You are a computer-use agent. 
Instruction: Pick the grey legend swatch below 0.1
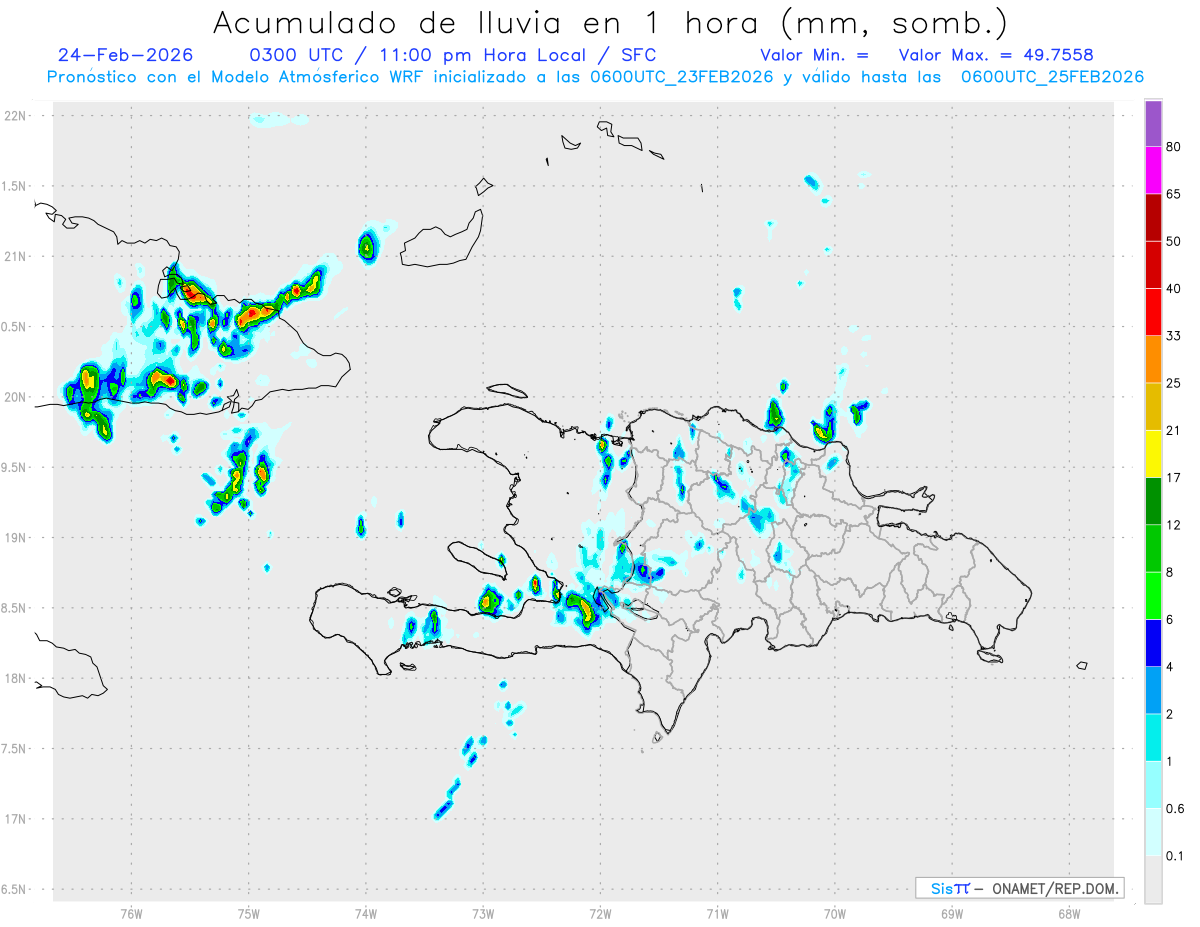(1153, 879)
